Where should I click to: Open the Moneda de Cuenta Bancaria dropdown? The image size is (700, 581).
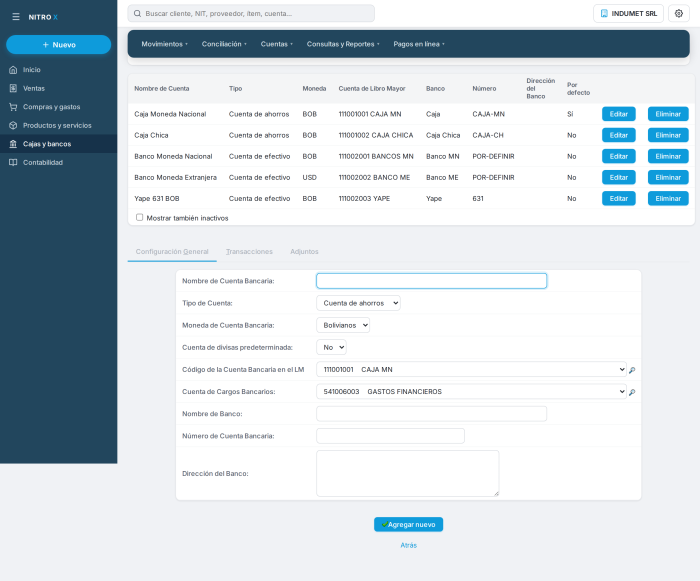pos(343,325)
